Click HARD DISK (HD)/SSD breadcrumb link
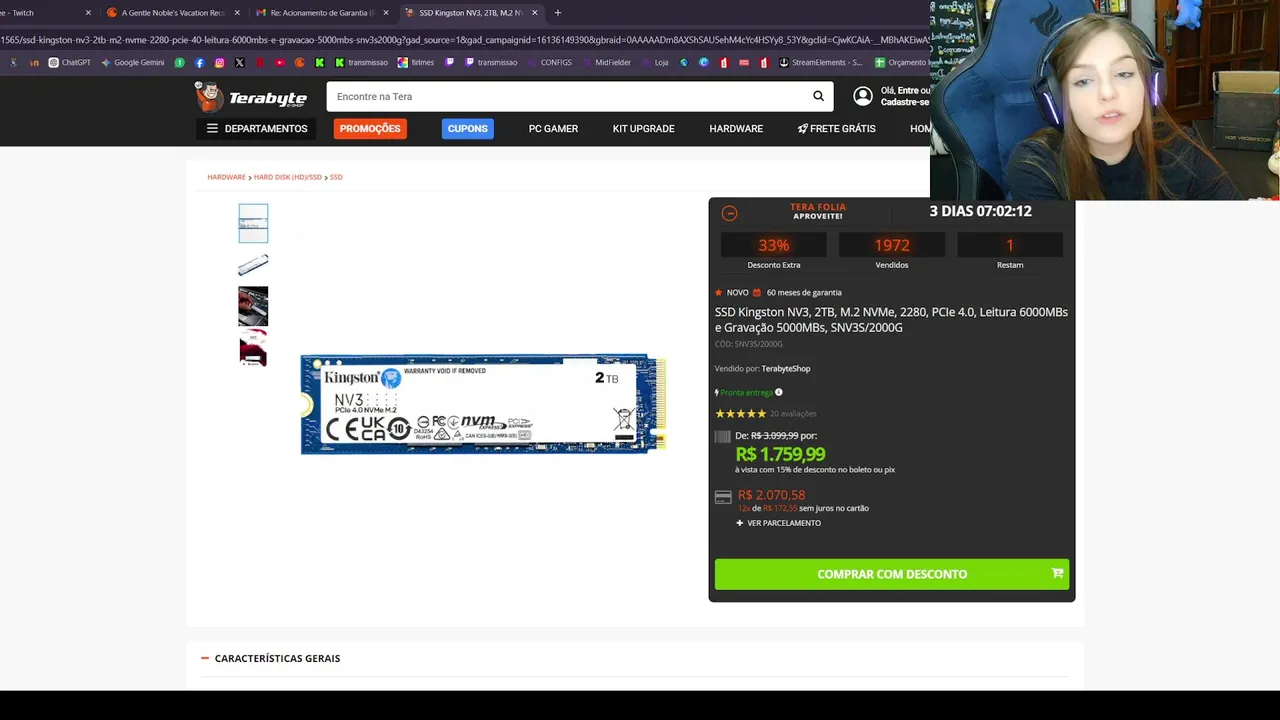This screenshot has width=1280, height=720. (x=288, y=177)
